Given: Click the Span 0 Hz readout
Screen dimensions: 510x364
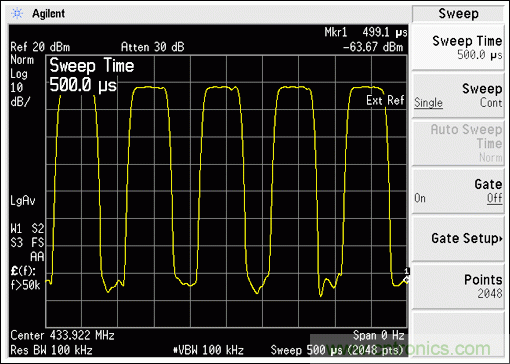Looking at the screenshot, I should [379, 335].
